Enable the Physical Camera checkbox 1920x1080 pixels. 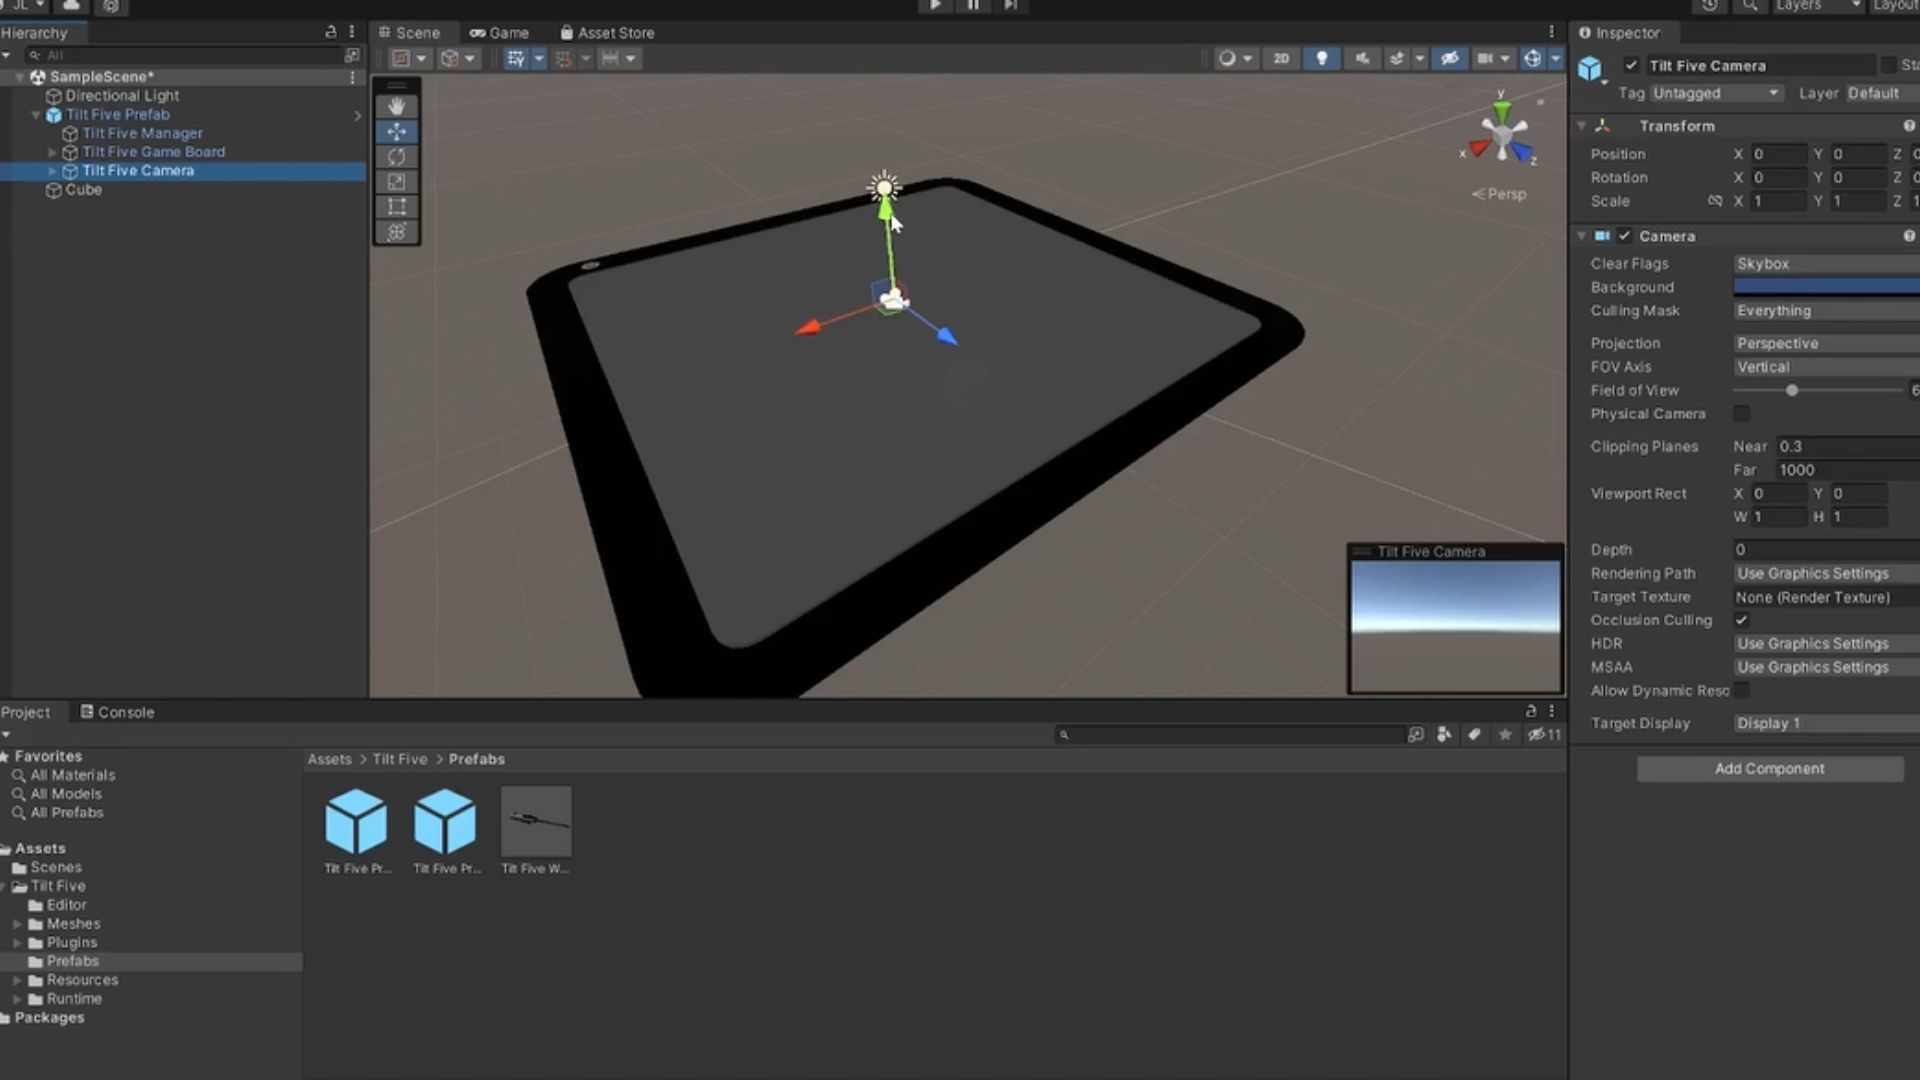click(1741, 413)
